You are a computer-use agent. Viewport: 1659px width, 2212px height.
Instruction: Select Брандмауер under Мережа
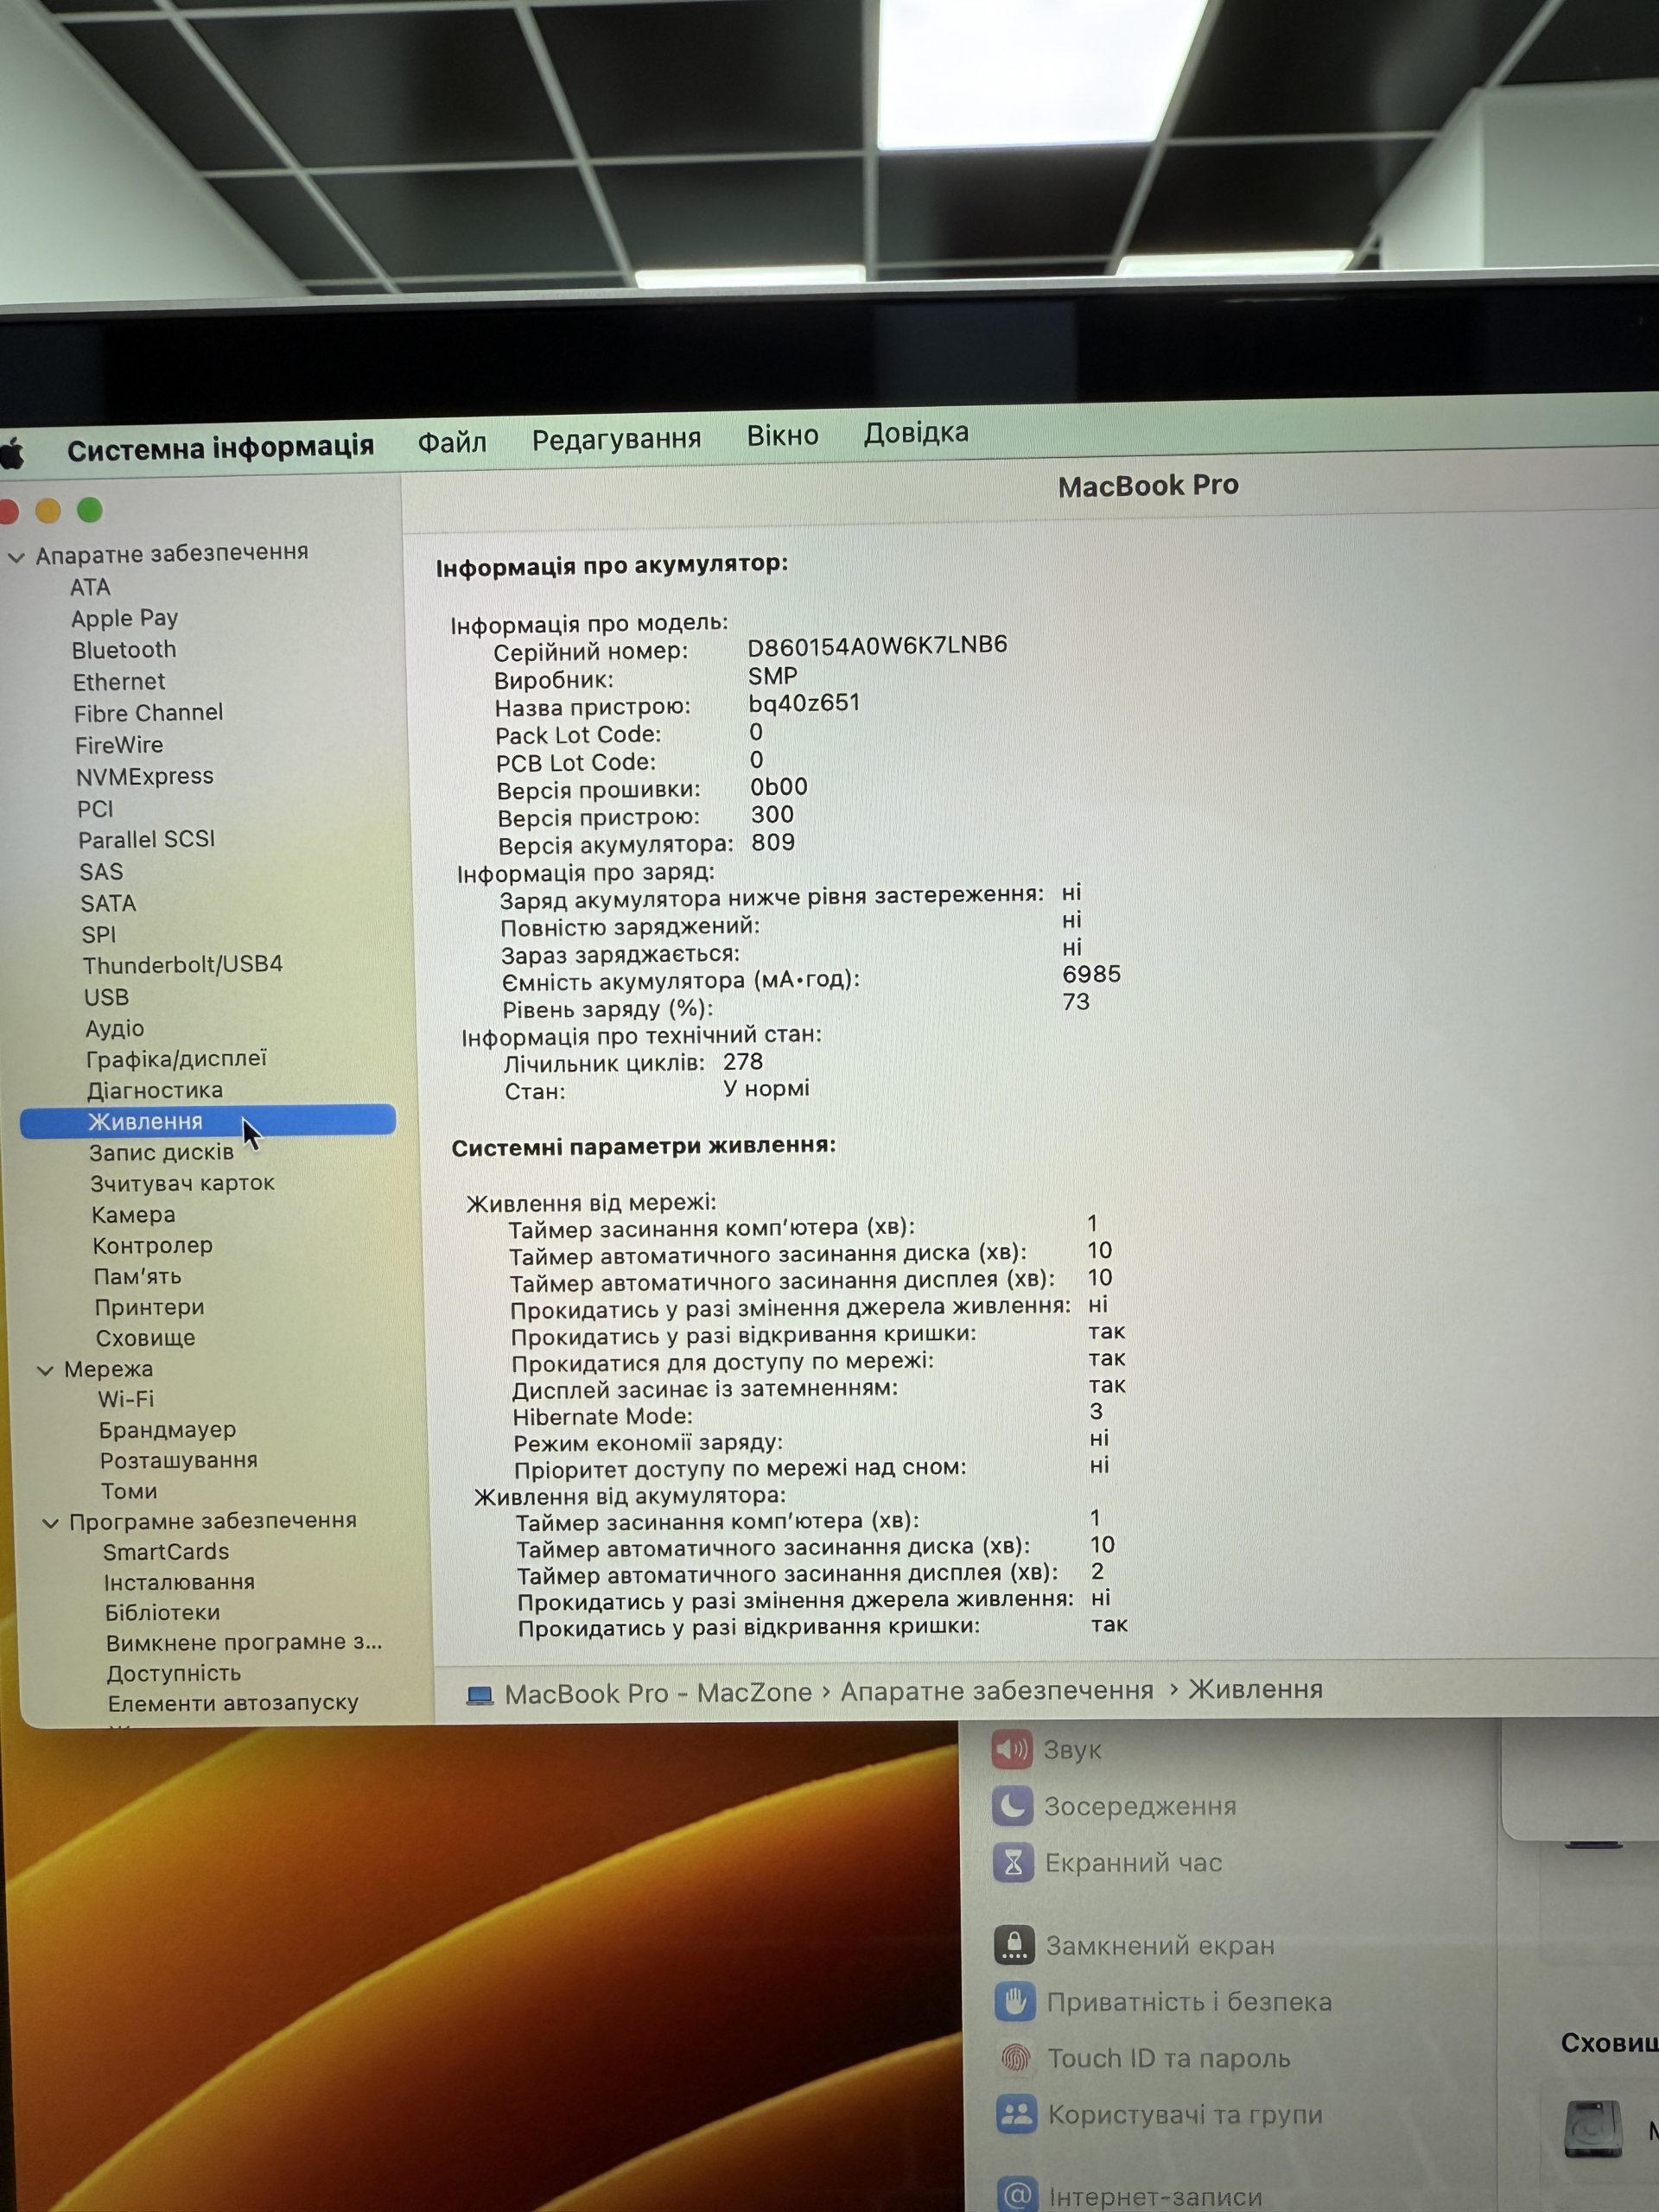[x=167, y=1430]
